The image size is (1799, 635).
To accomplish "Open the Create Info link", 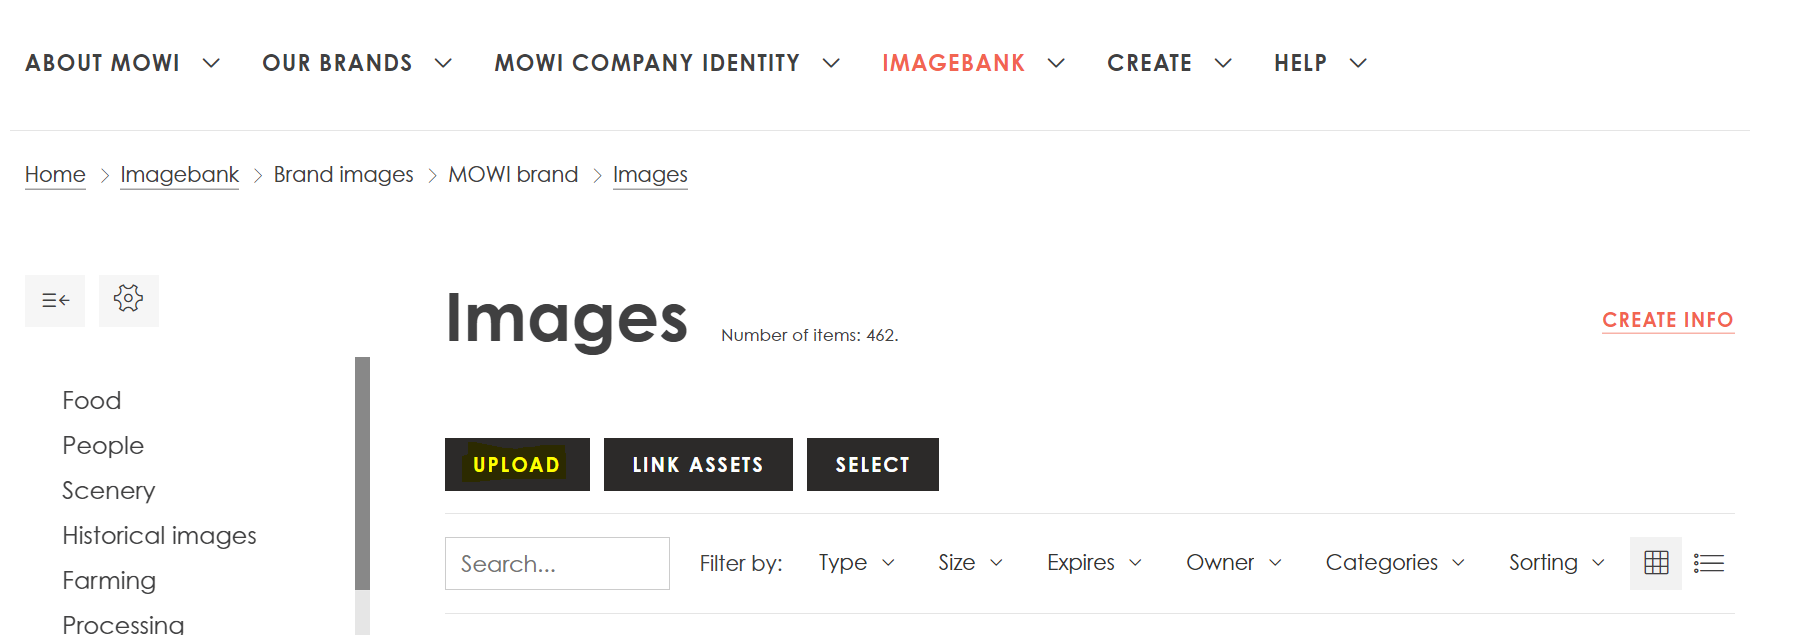I will [1667, 320].
